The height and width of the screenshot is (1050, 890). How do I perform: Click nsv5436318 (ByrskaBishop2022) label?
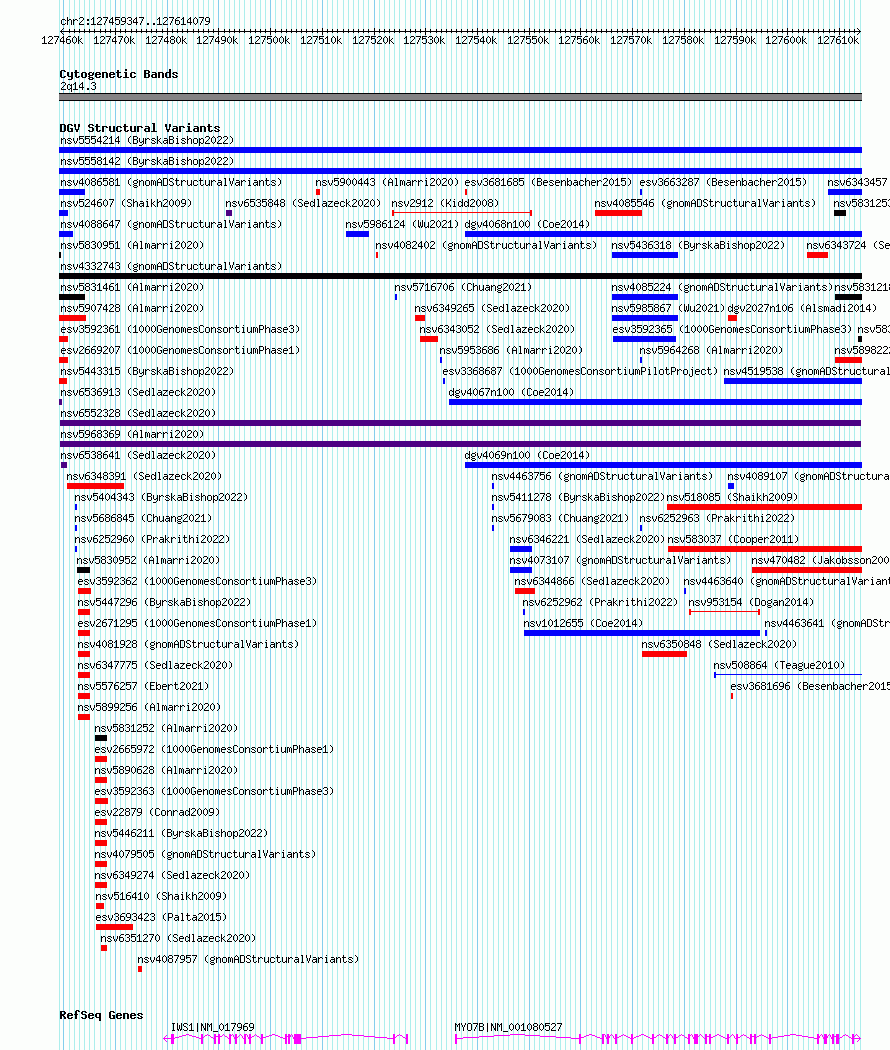[698, 245]
